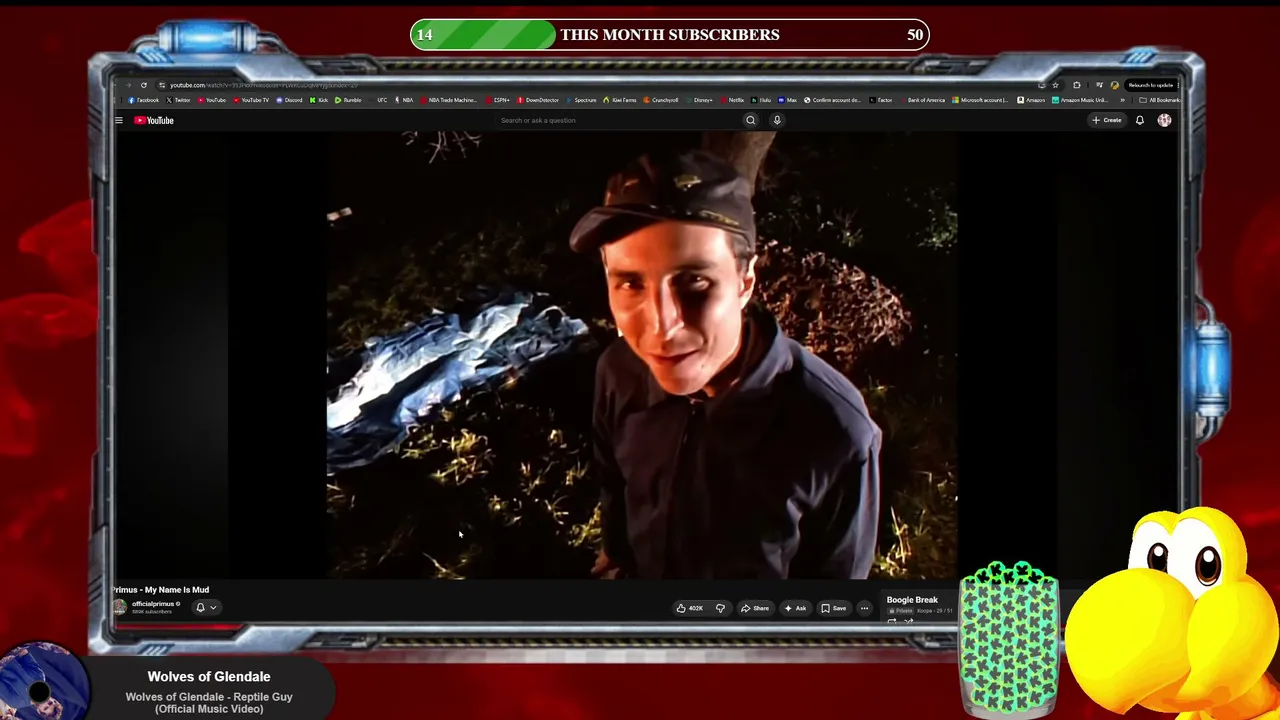Click the Boogie Break playlist title
This screenshot has width=1280, height=720.
coord(912,600)
